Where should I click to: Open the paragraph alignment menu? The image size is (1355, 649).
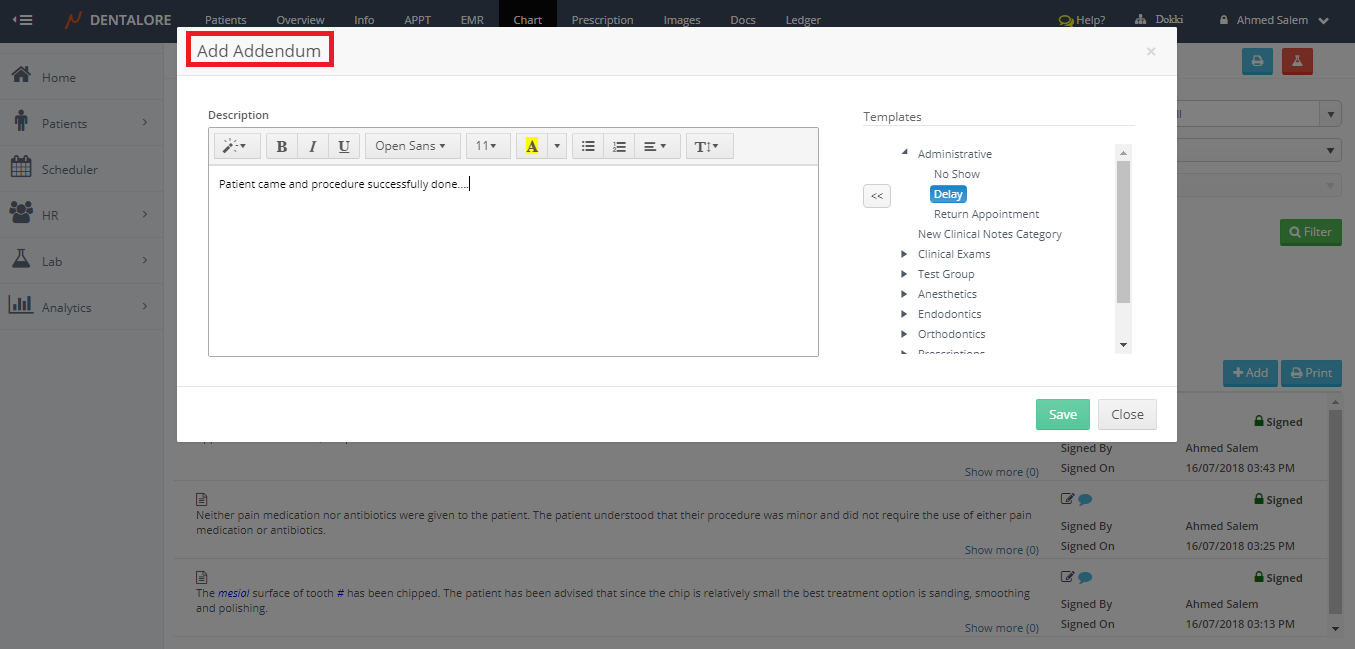(655, 146)
